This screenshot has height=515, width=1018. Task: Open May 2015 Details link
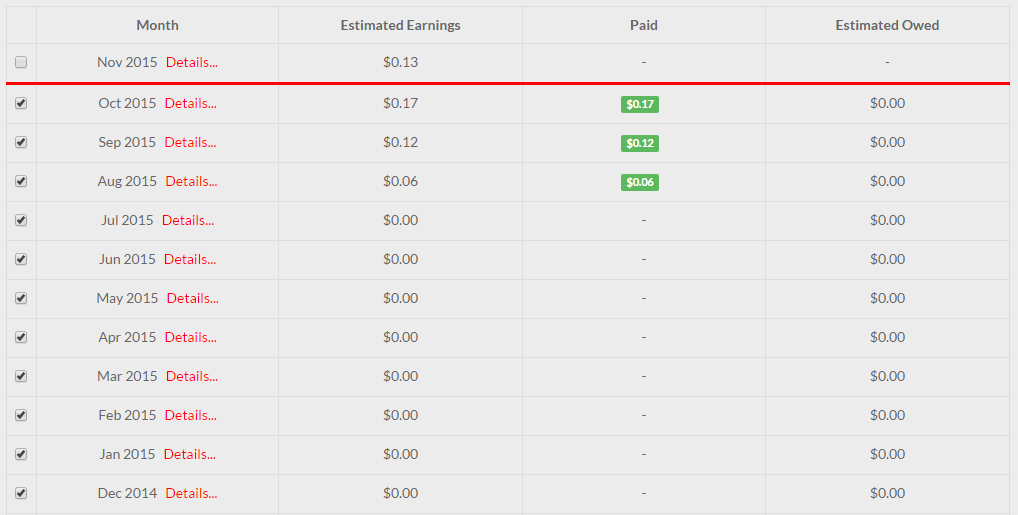[x=192, y=298]
